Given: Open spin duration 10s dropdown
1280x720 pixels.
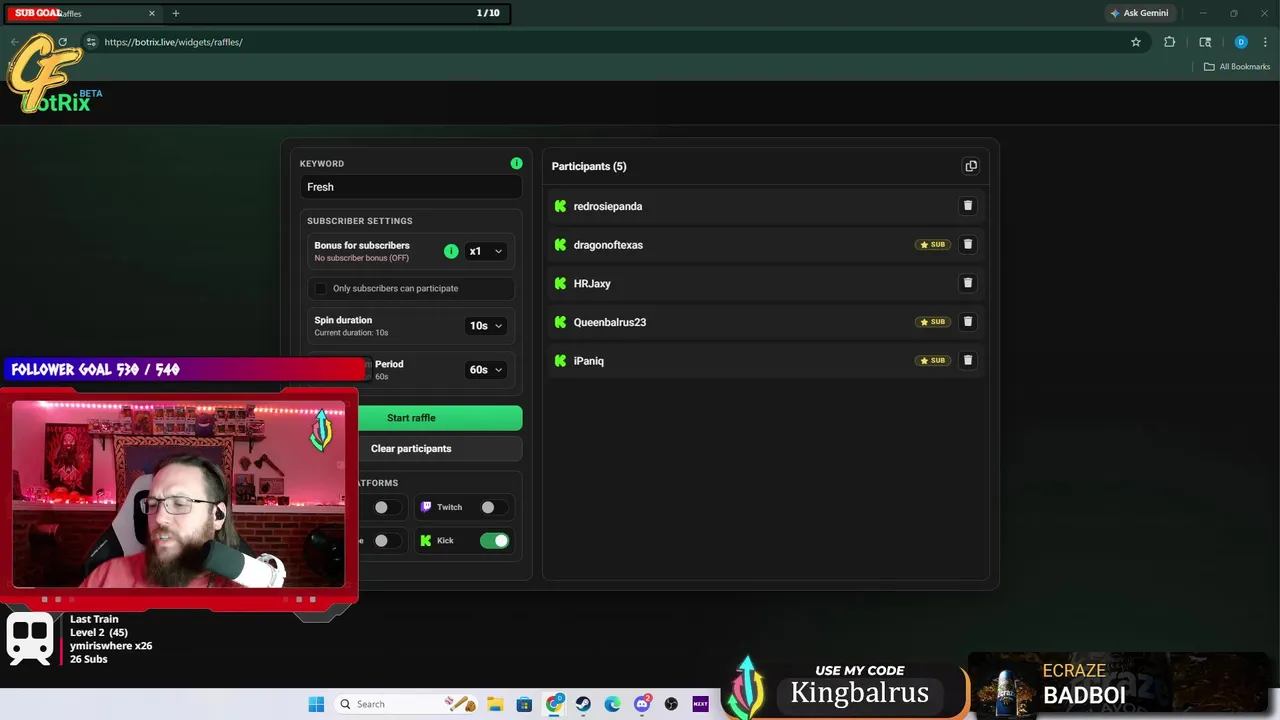Looking at the screenshot, I should pos(485,325).
